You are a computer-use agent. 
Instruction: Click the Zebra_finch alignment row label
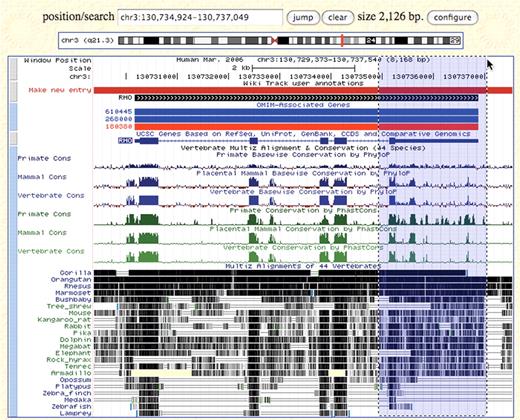[67, 393]
